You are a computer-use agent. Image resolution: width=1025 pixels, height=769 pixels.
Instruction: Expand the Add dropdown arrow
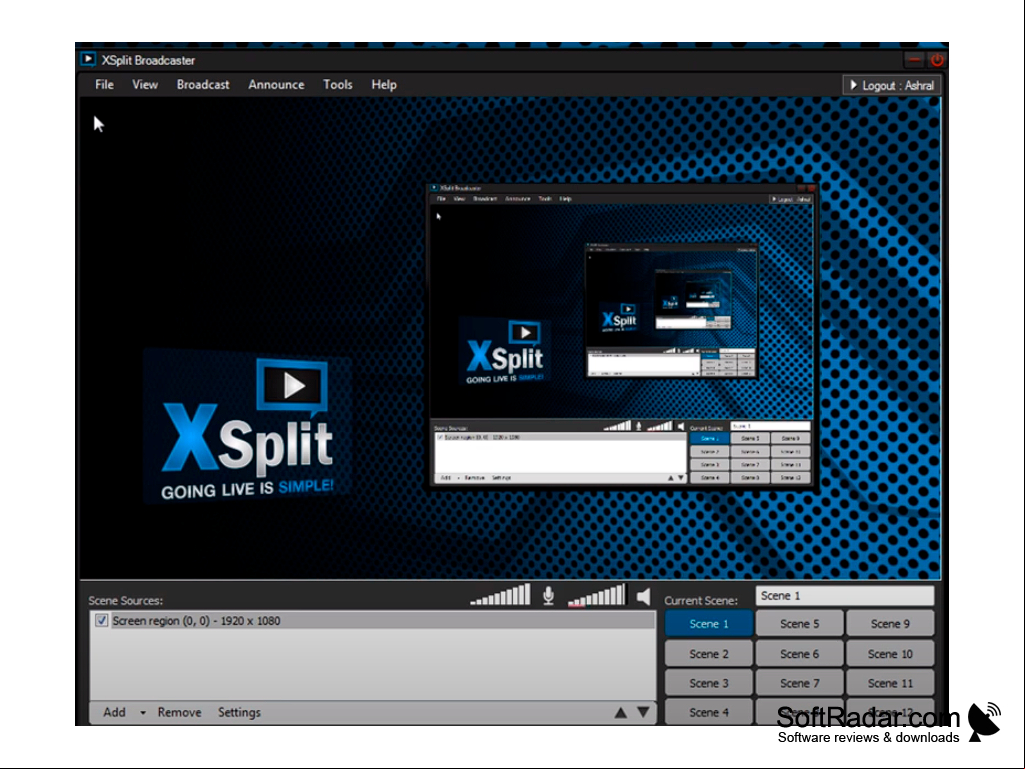point(143,713)
